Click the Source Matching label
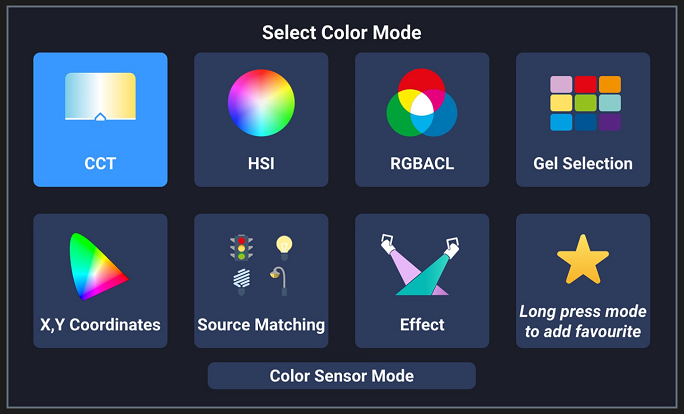 tap(261, 325)
